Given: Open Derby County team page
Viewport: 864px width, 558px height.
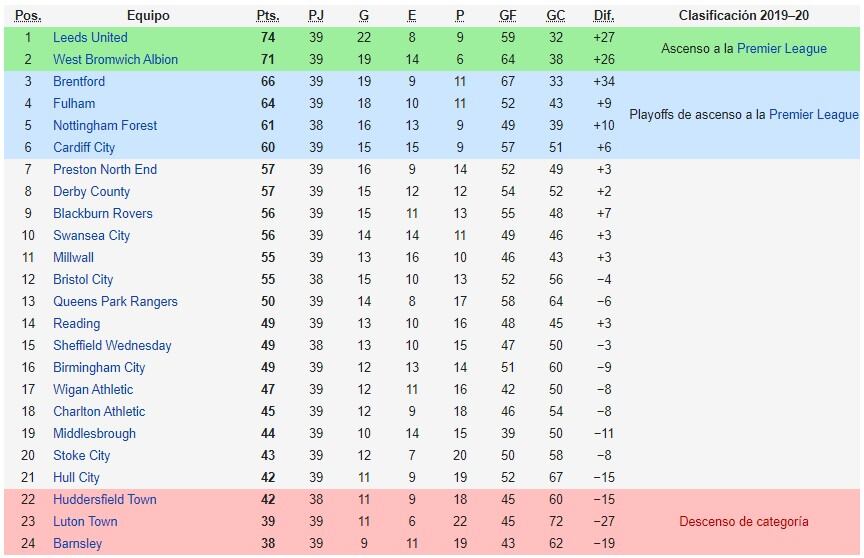Looking at the screenshot, I should (91, 192).
